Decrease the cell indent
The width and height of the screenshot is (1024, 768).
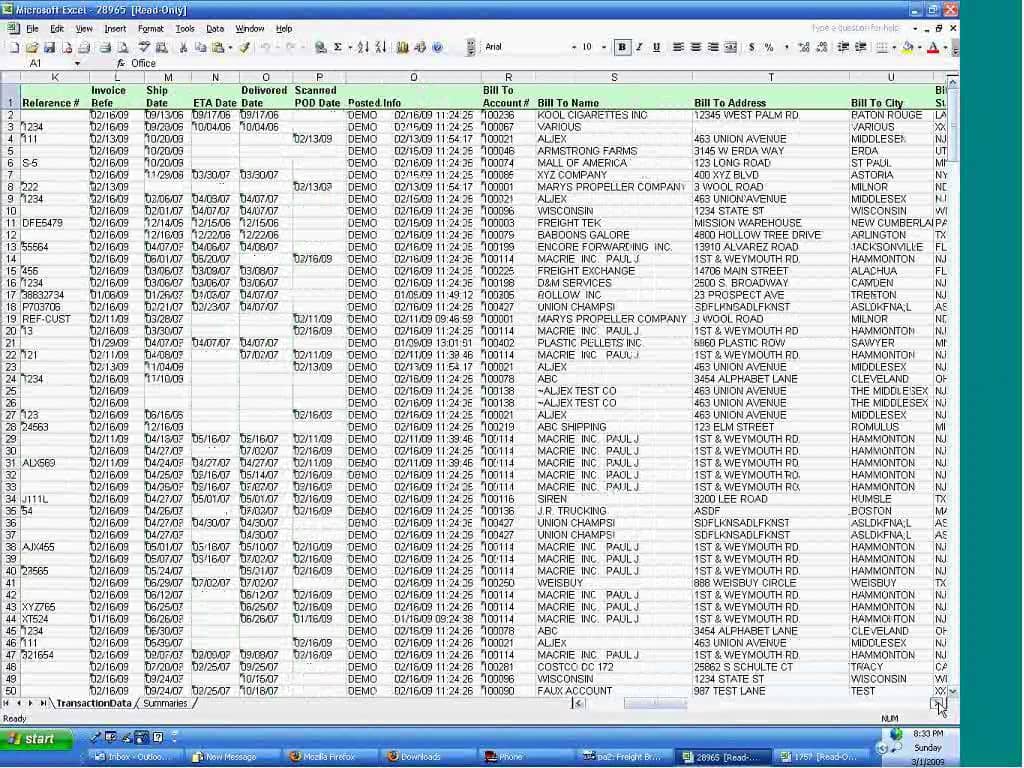(x=843, y=47)
